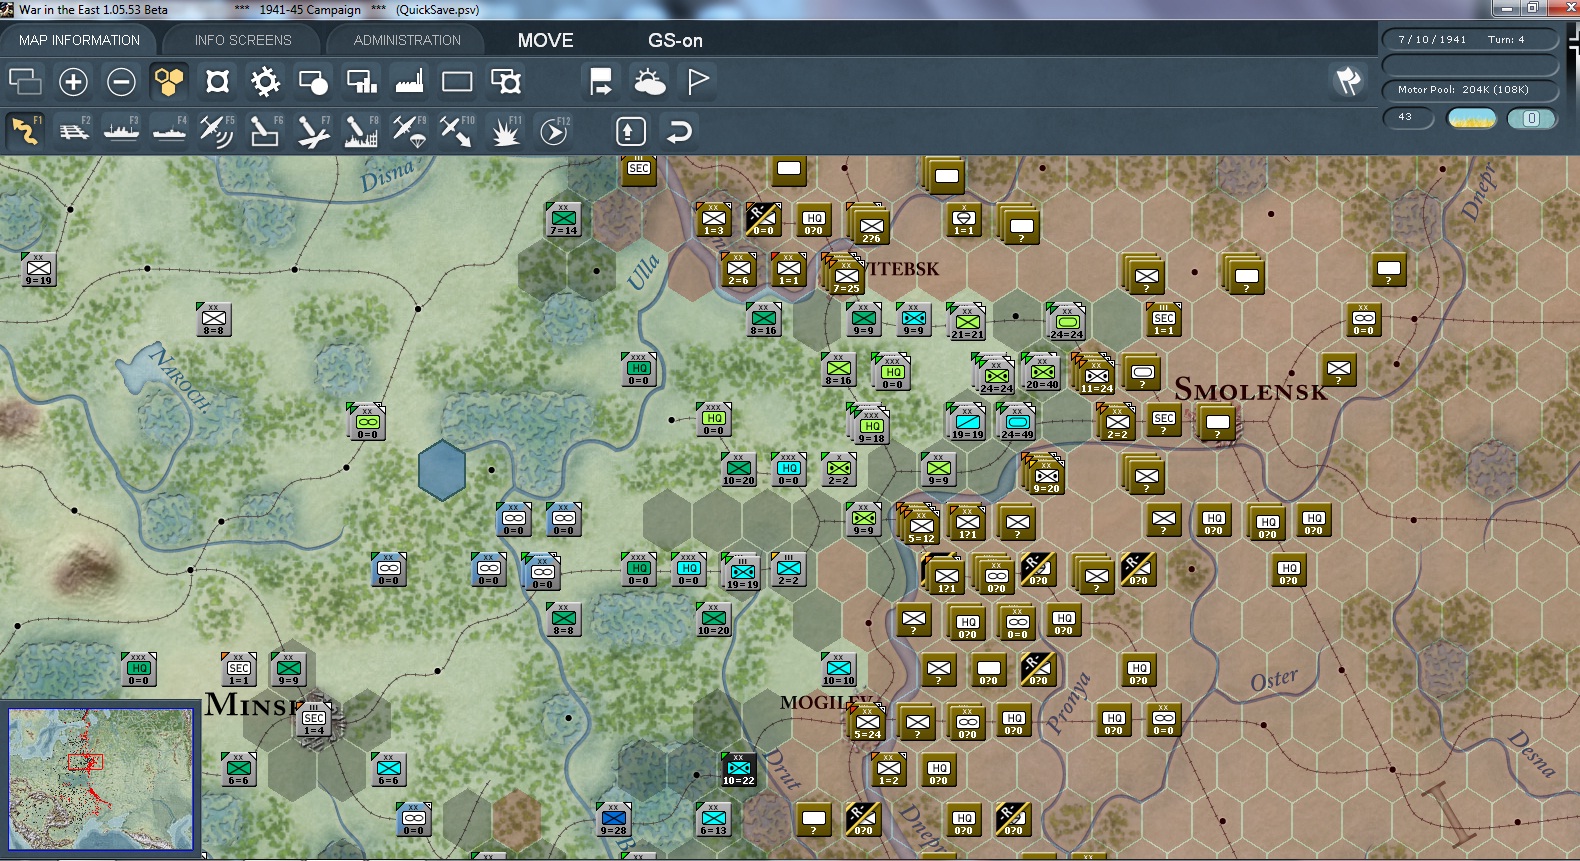Choose F8 Bomb City mode
The image size is (1580, 861).
pos(361,131)
